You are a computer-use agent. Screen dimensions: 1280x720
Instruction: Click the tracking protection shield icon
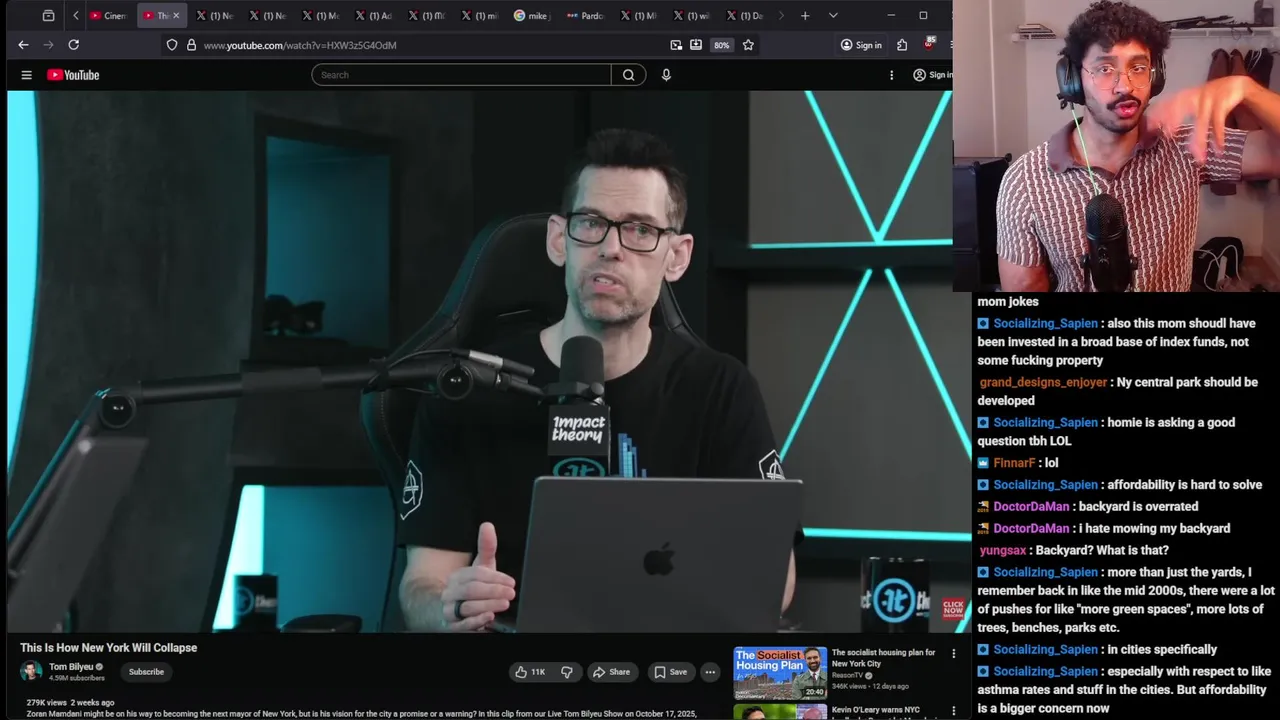point(172,45)
